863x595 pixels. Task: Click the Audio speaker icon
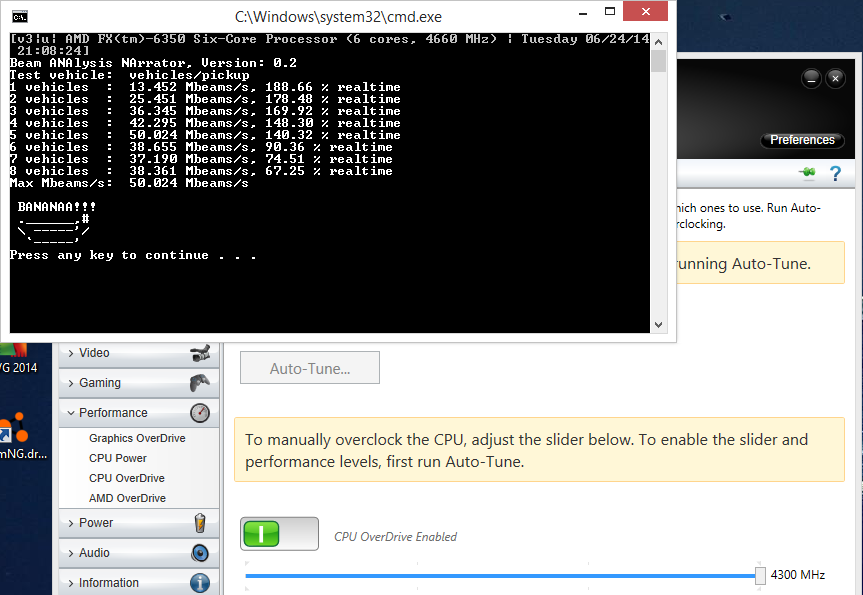(200, 553)
